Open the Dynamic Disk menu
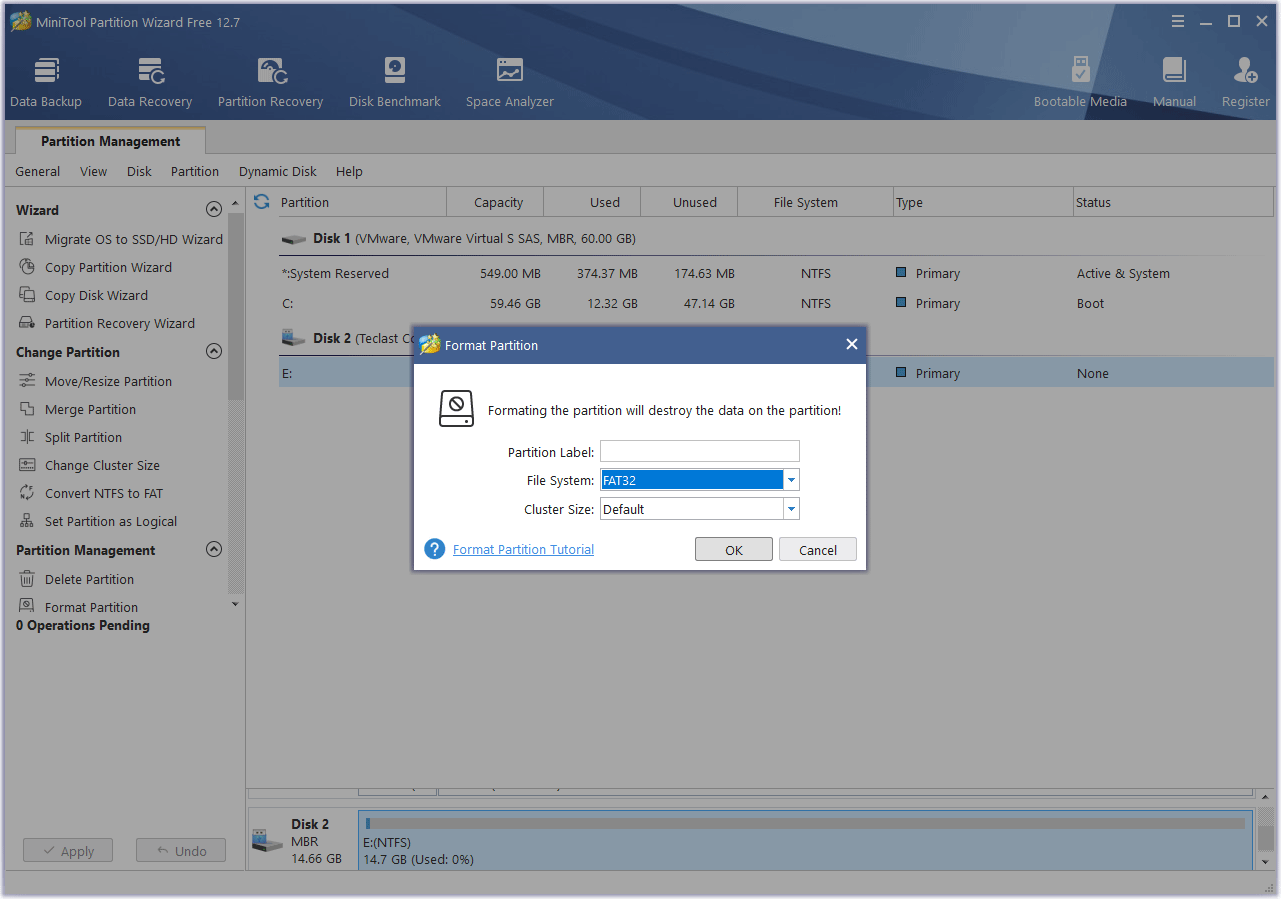 pyautogui.click(x=278, y=171)
